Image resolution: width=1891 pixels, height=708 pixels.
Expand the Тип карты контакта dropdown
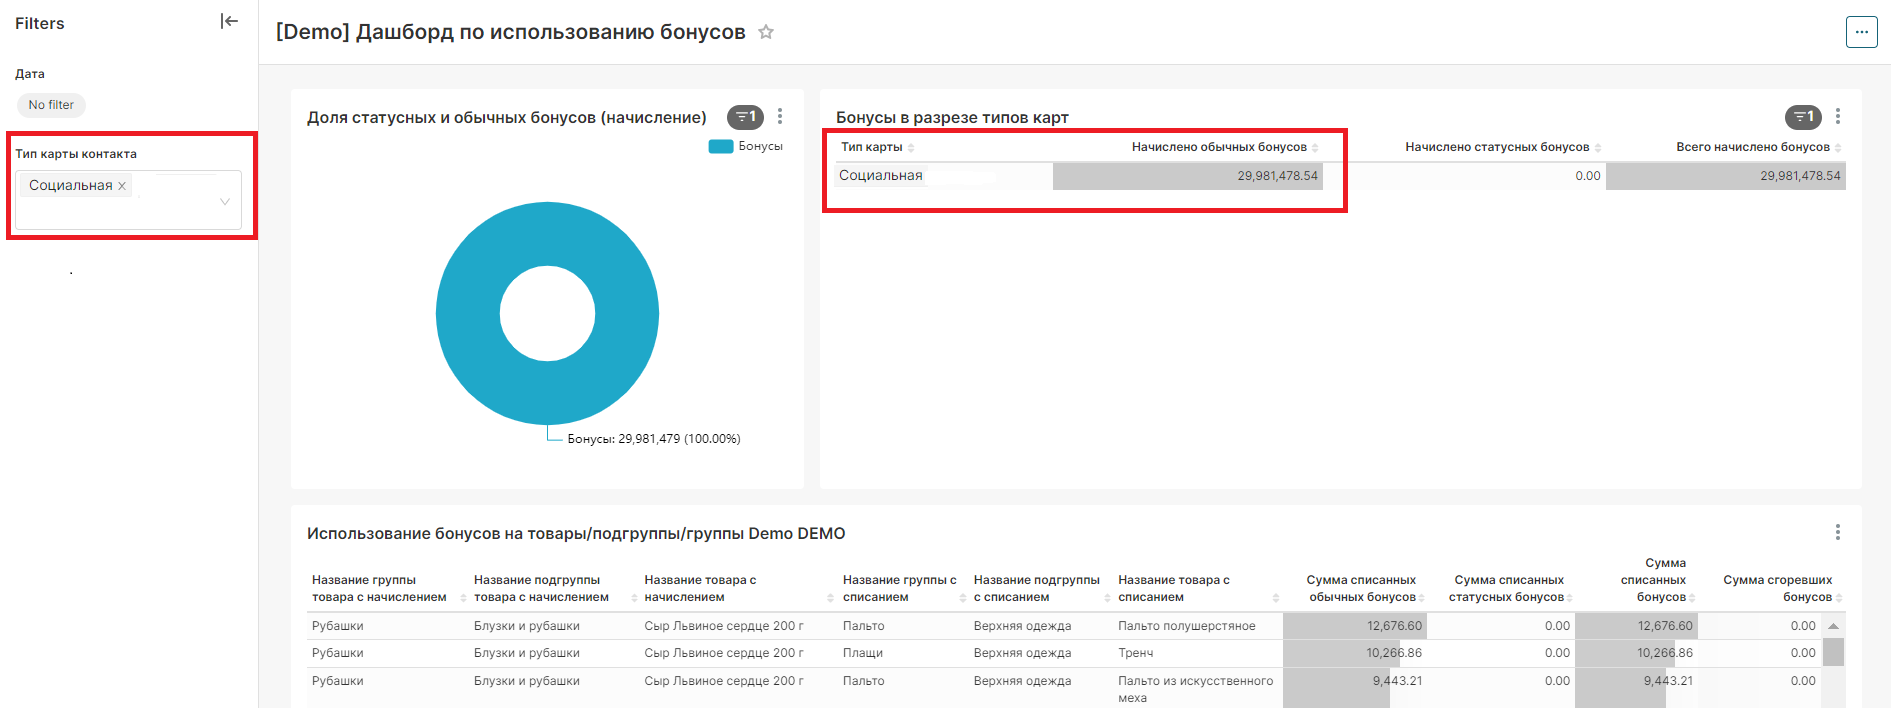coord(225,201)
